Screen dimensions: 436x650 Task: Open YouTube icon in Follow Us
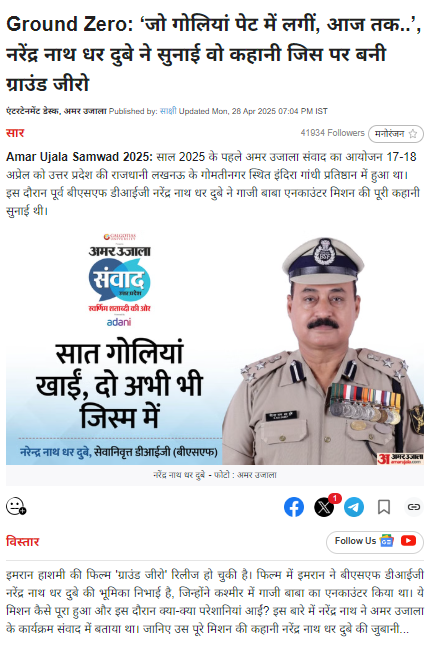[x=408, y=541]
